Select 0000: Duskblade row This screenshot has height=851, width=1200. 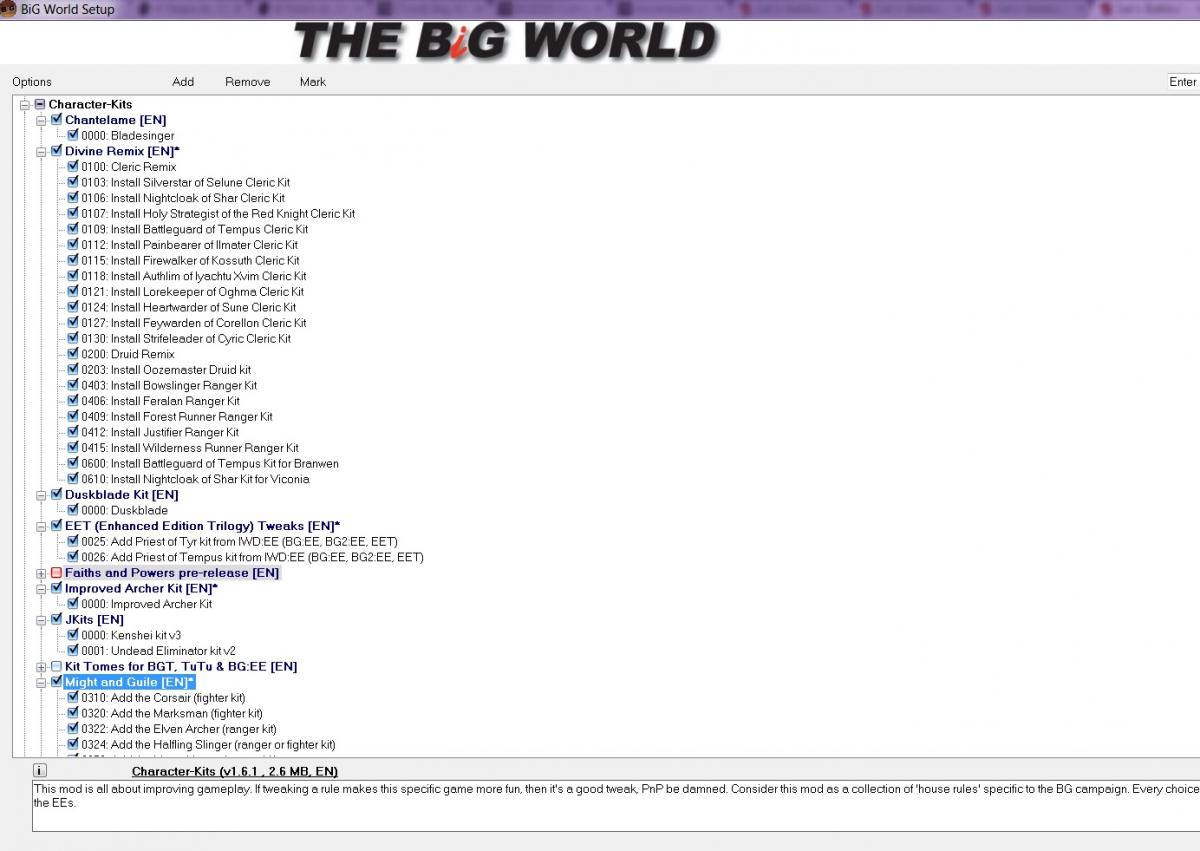[125, 510]
